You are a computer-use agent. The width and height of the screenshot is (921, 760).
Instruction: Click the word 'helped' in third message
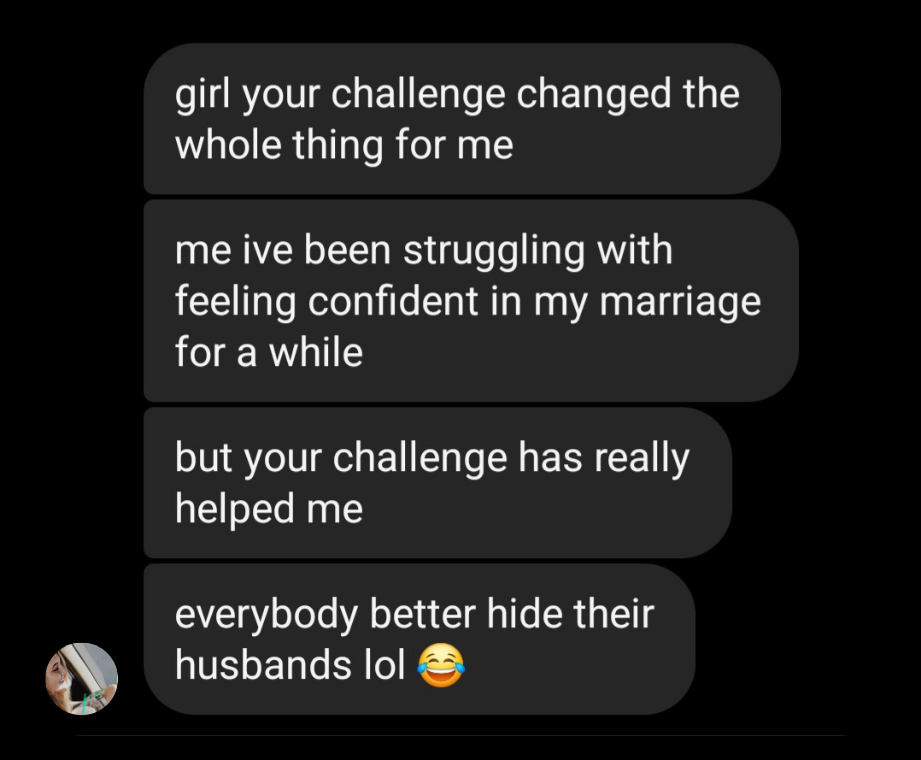(x=234, y=509)
